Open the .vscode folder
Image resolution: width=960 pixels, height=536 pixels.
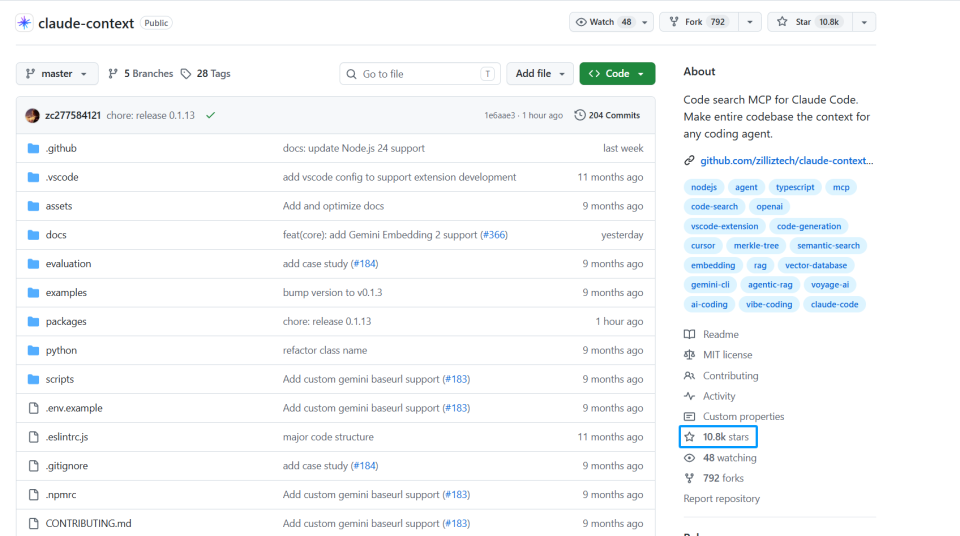coord(62,177)
